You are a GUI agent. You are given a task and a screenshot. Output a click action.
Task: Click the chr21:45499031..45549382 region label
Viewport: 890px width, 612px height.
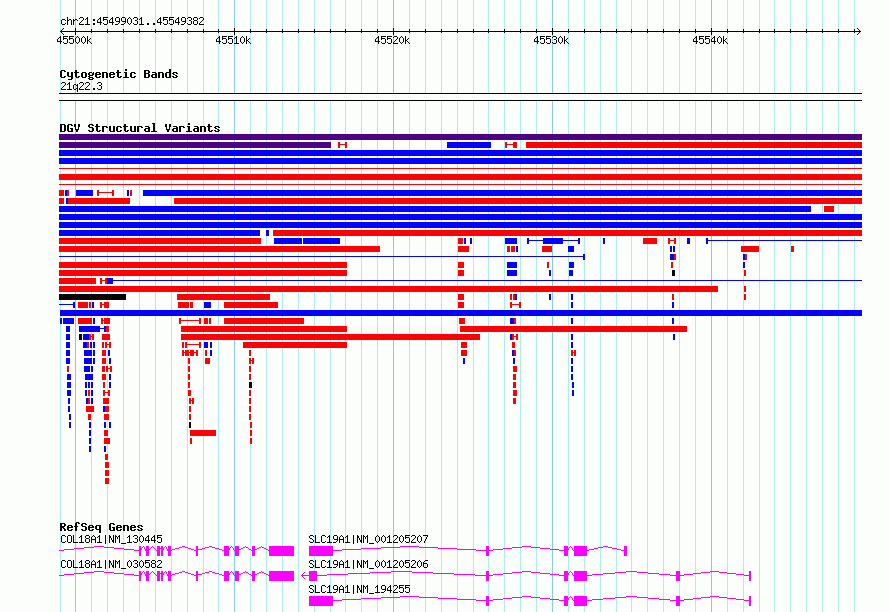(x=132, y=22)
